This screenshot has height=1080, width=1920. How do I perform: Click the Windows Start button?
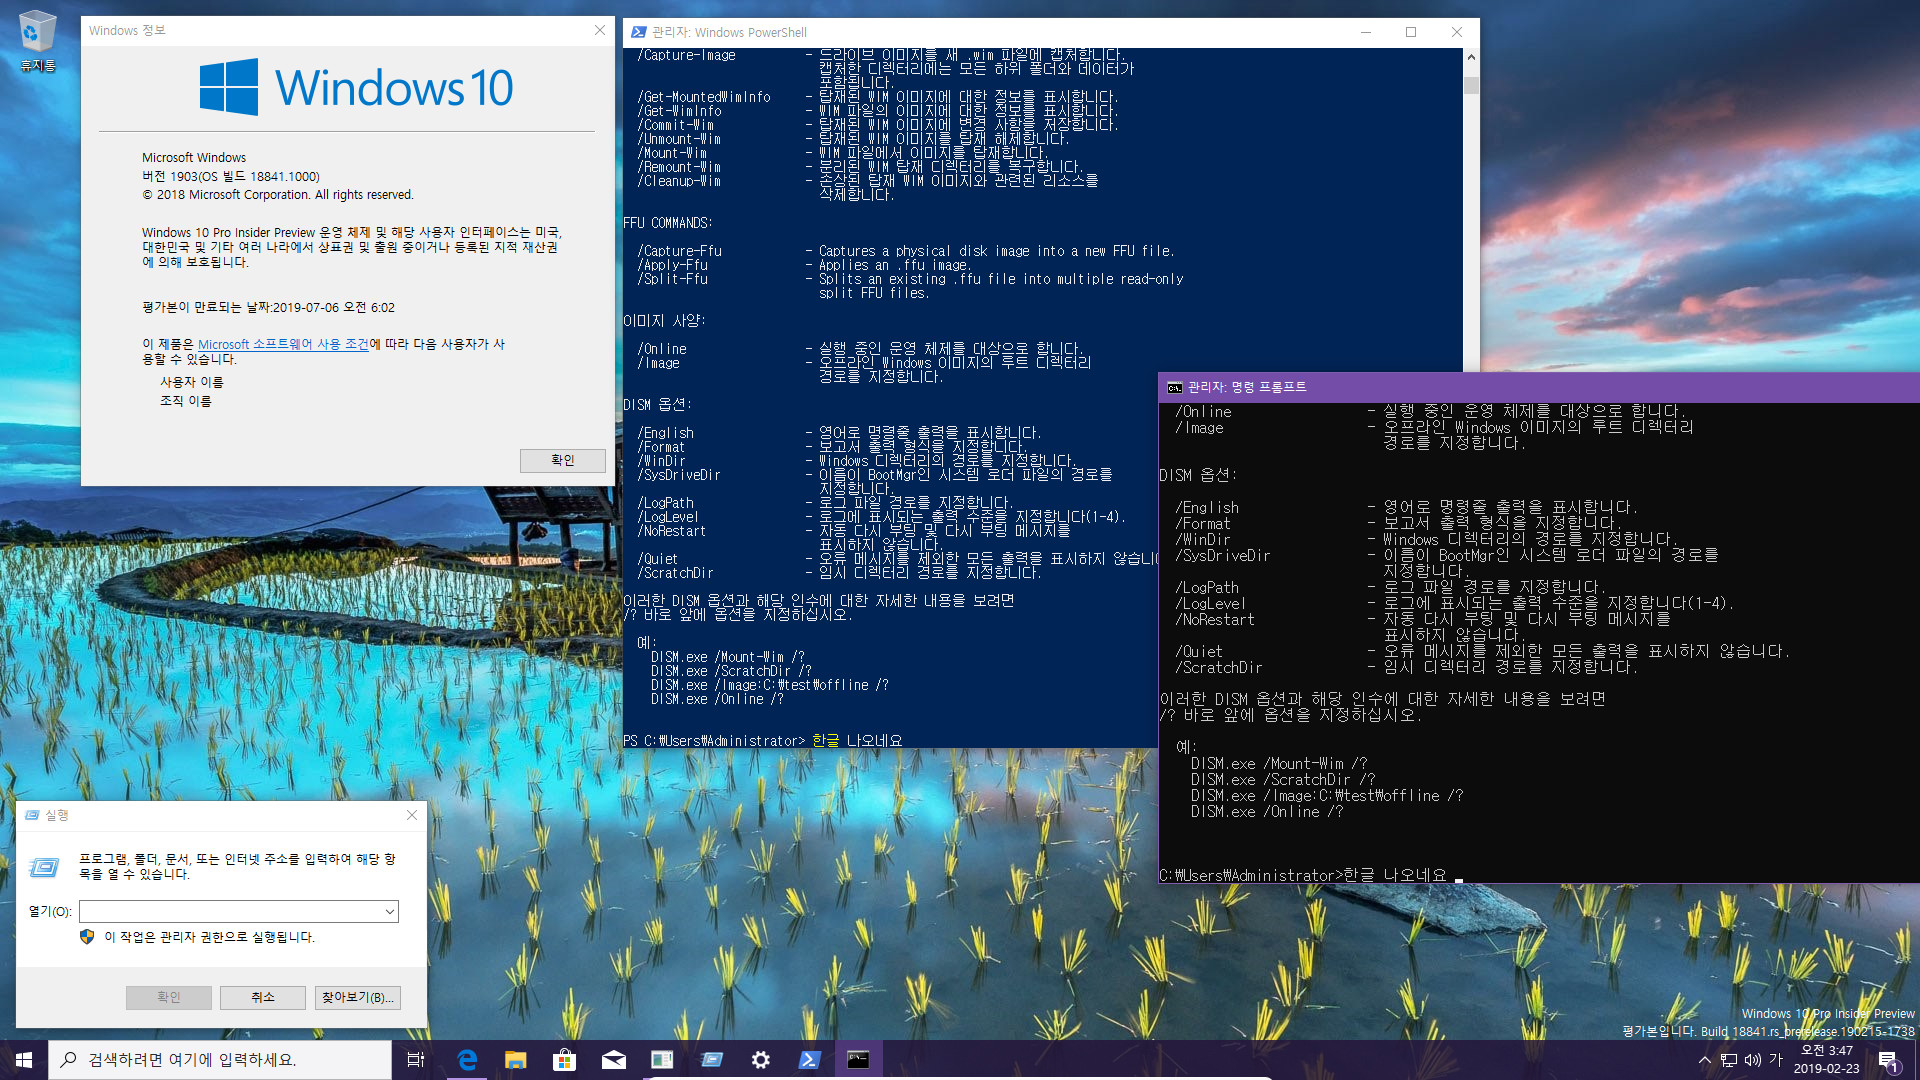click(x=24, y=1060)
